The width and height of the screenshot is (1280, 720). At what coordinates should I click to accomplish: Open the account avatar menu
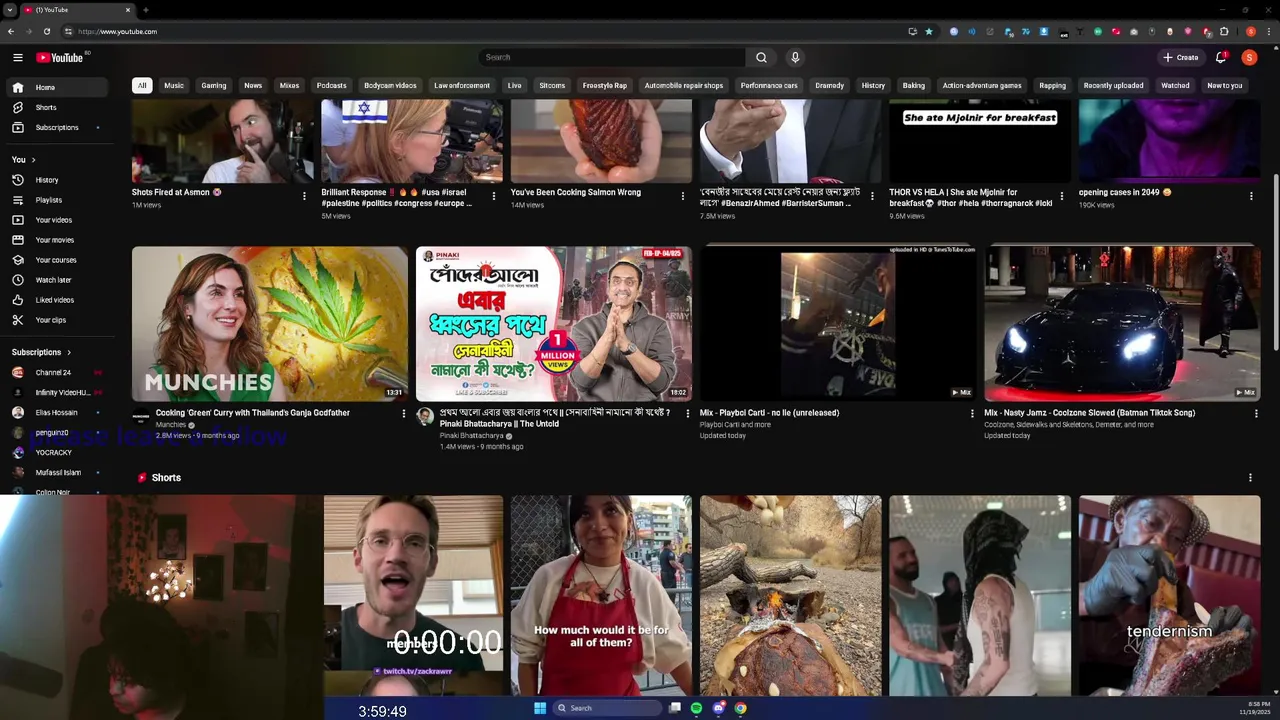coord(1249,58)
